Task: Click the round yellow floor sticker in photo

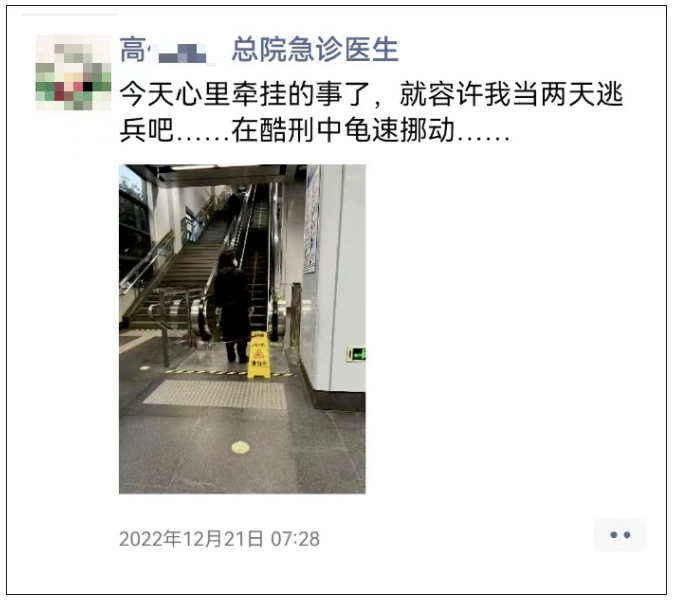Action: 241,448
